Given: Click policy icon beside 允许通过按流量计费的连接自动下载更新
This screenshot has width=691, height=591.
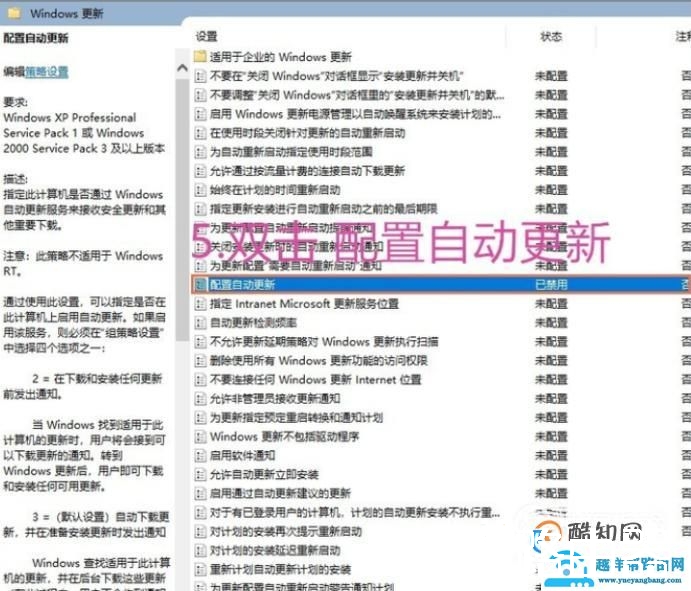Looking at the screenshot, I should pyautogui.click(x=200, y=171).
